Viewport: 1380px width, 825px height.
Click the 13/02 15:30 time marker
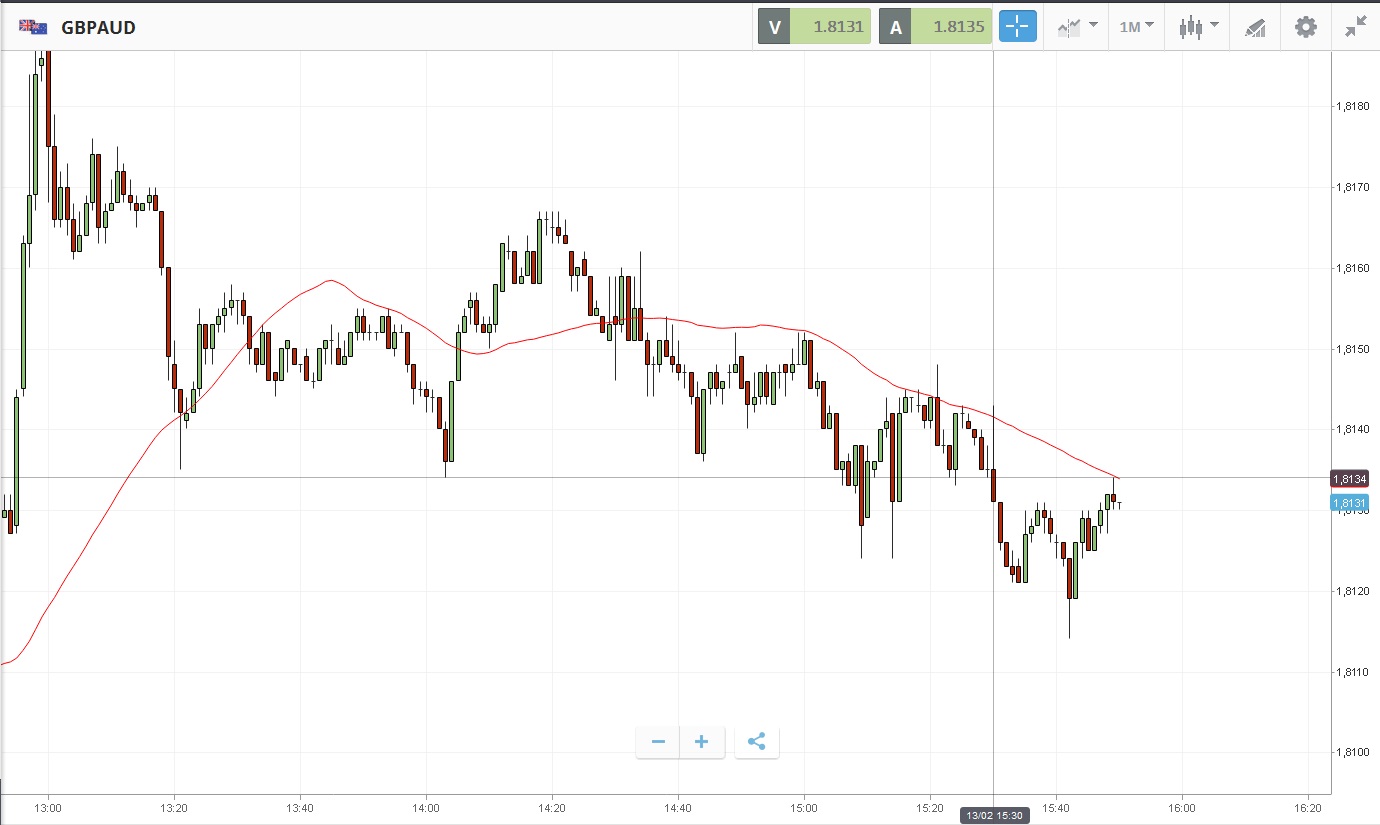(993, 816)
